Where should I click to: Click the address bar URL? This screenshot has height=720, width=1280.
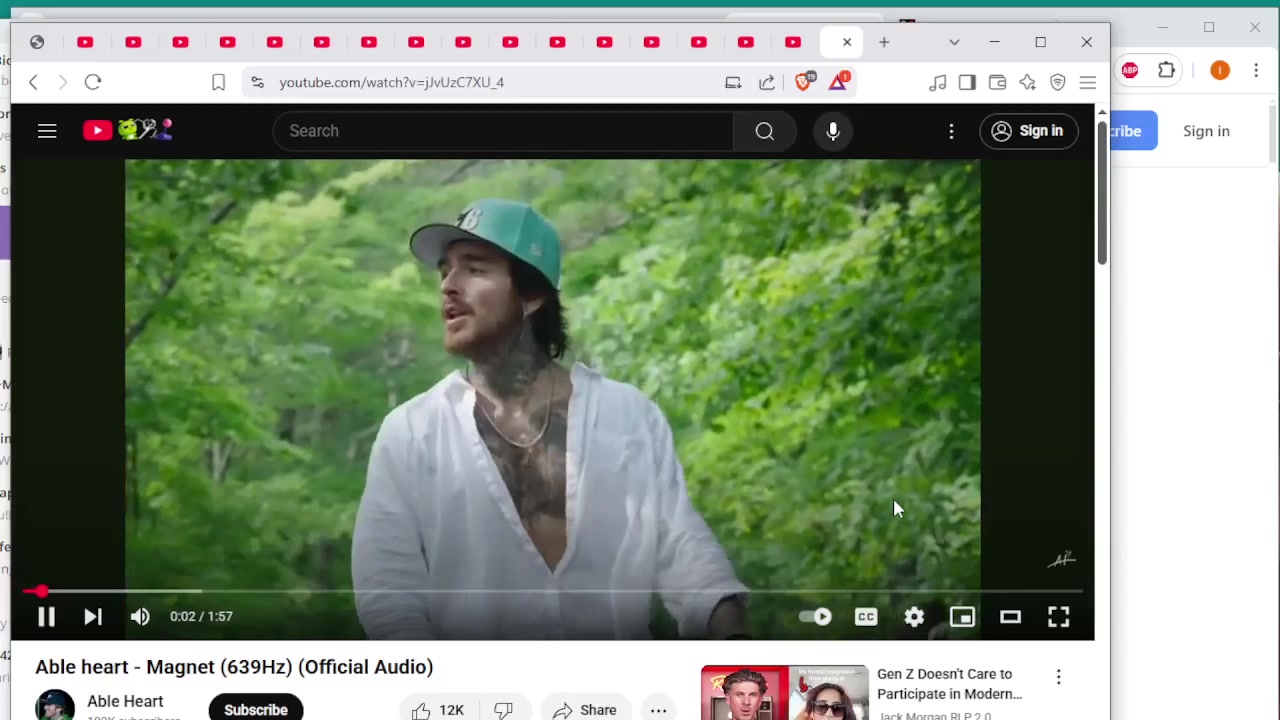(x=392, y=82)
